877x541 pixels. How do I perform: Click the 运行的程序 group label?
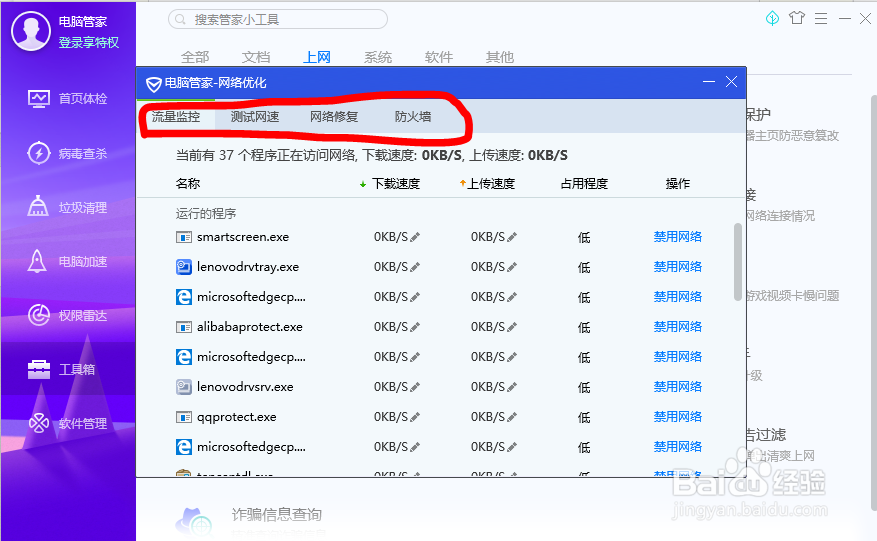tap(206, 213)
